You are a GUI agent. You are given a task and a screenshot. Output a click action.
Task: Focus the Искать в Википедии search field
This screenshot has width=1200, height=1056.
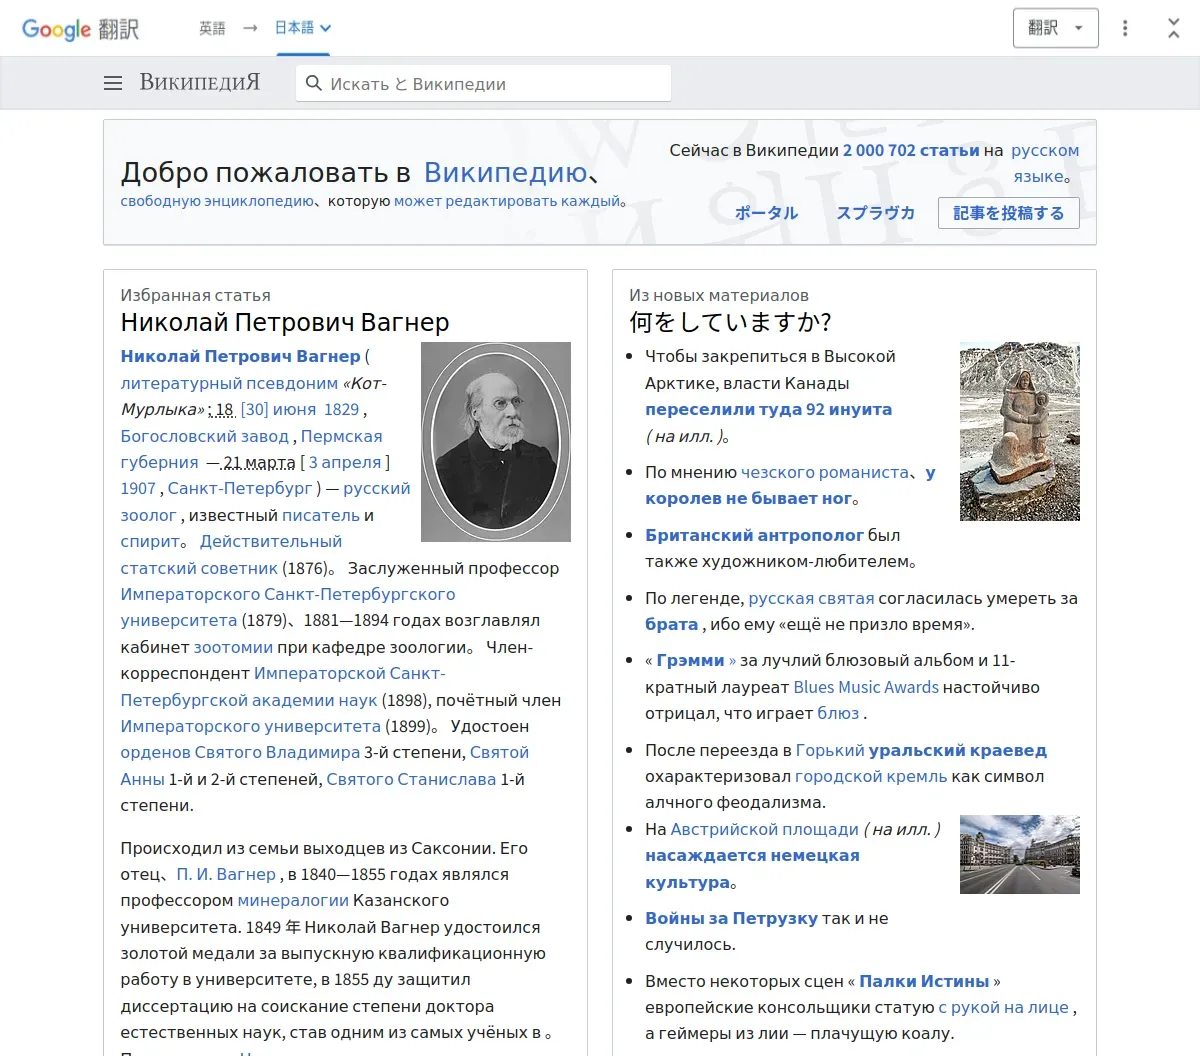483,83
